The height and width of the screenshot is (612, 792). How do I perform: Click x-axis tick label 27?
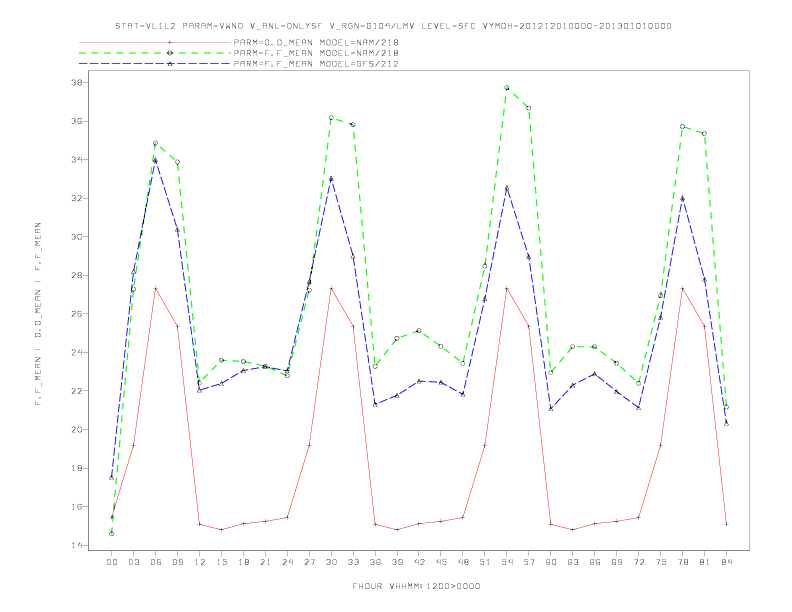point(309,562)
